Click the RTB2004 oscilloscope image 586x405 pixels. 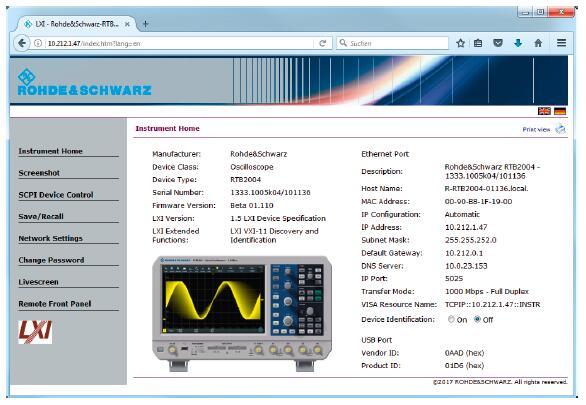click(x=242, y=313)
